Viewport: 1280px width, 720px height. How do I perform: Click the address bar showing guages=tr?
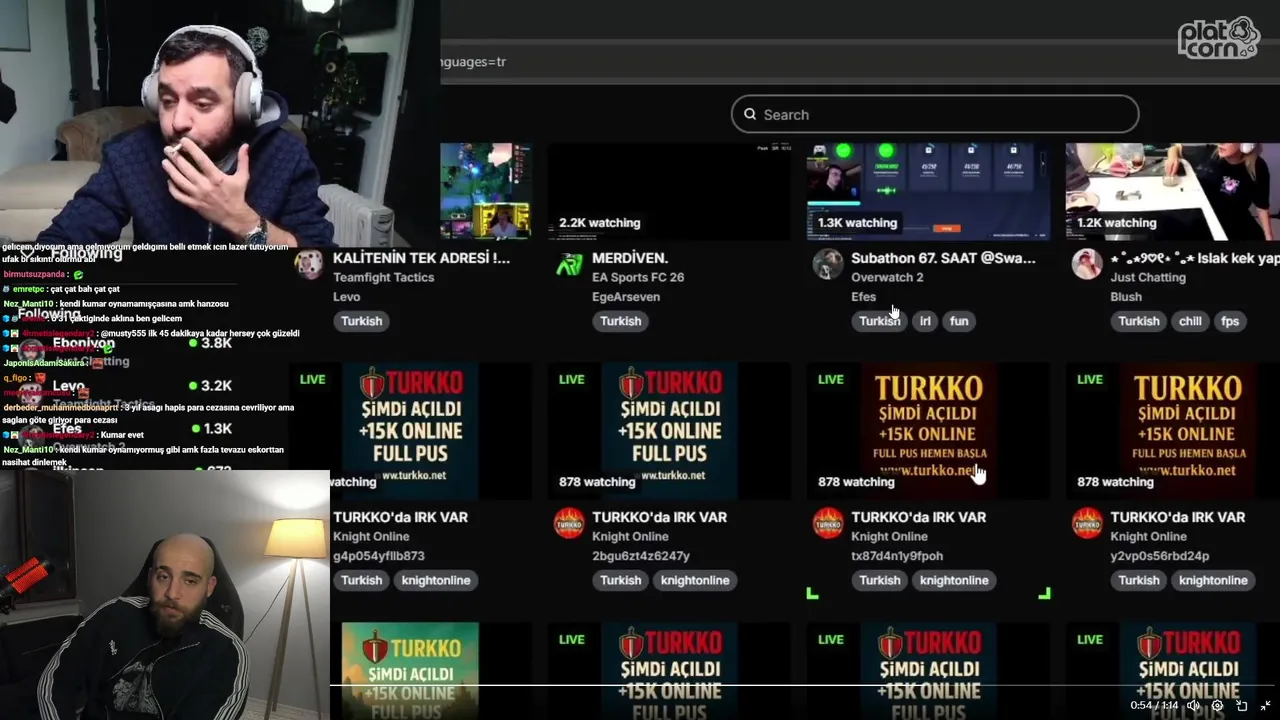860,61
